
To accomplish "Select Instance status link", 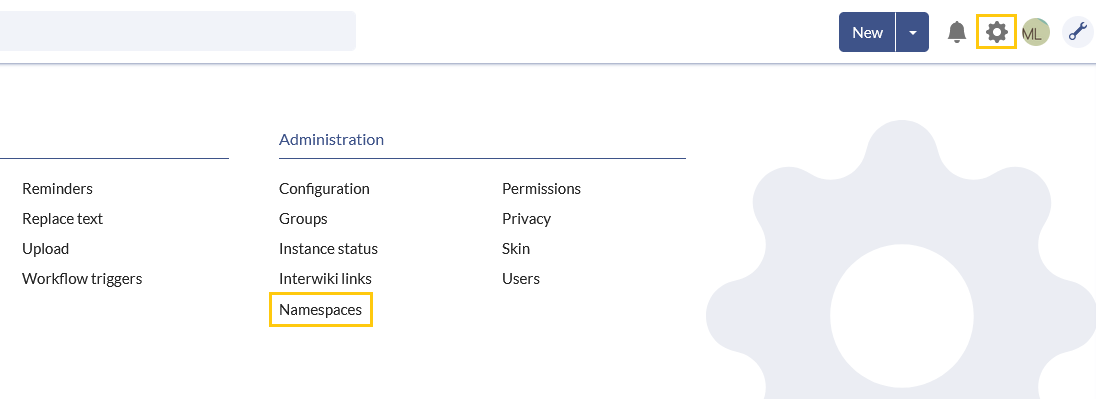I will (329, 249).
